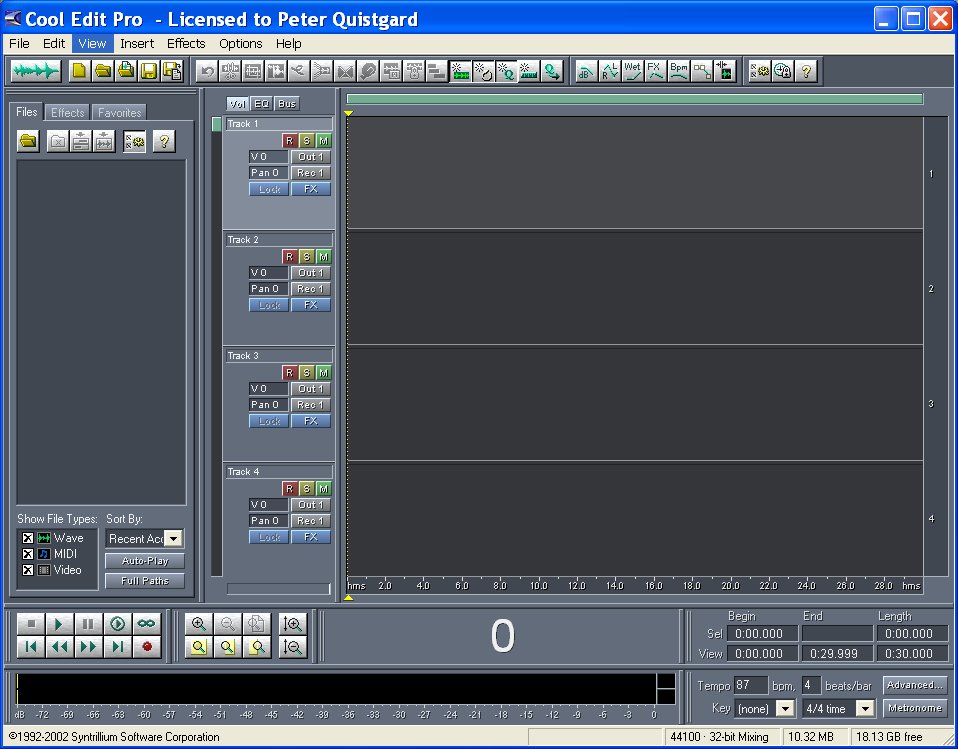Show Wet/Dry mix envelopes icon

(x=632, y=71)
